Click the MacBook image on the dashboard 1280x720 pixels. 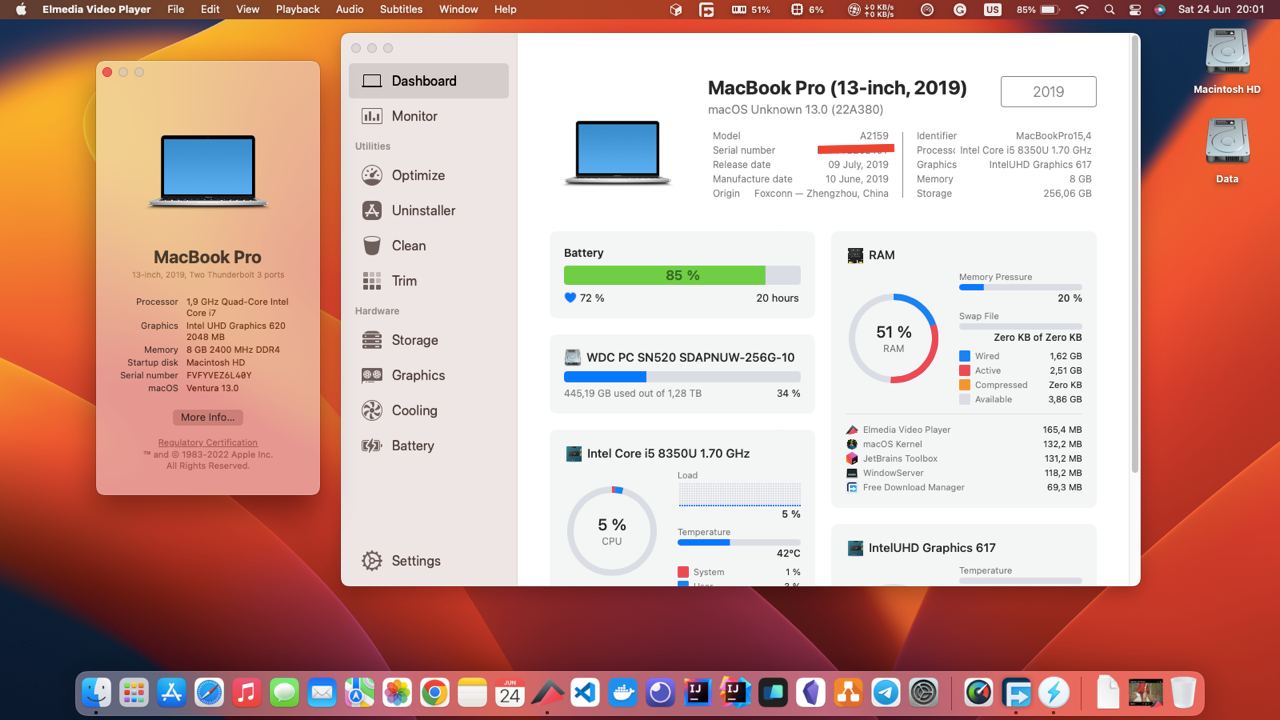pos(618,153)
